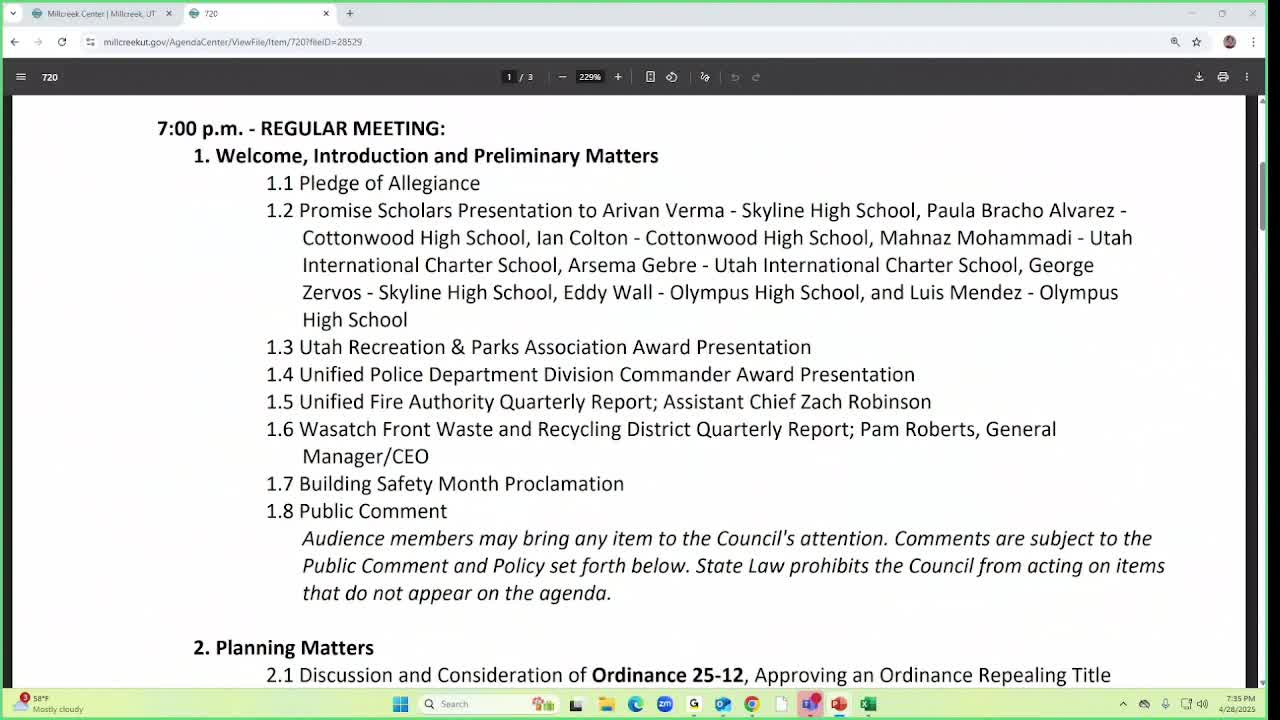
Task: Zoom out of the PDF document
Action: point(562,77)
